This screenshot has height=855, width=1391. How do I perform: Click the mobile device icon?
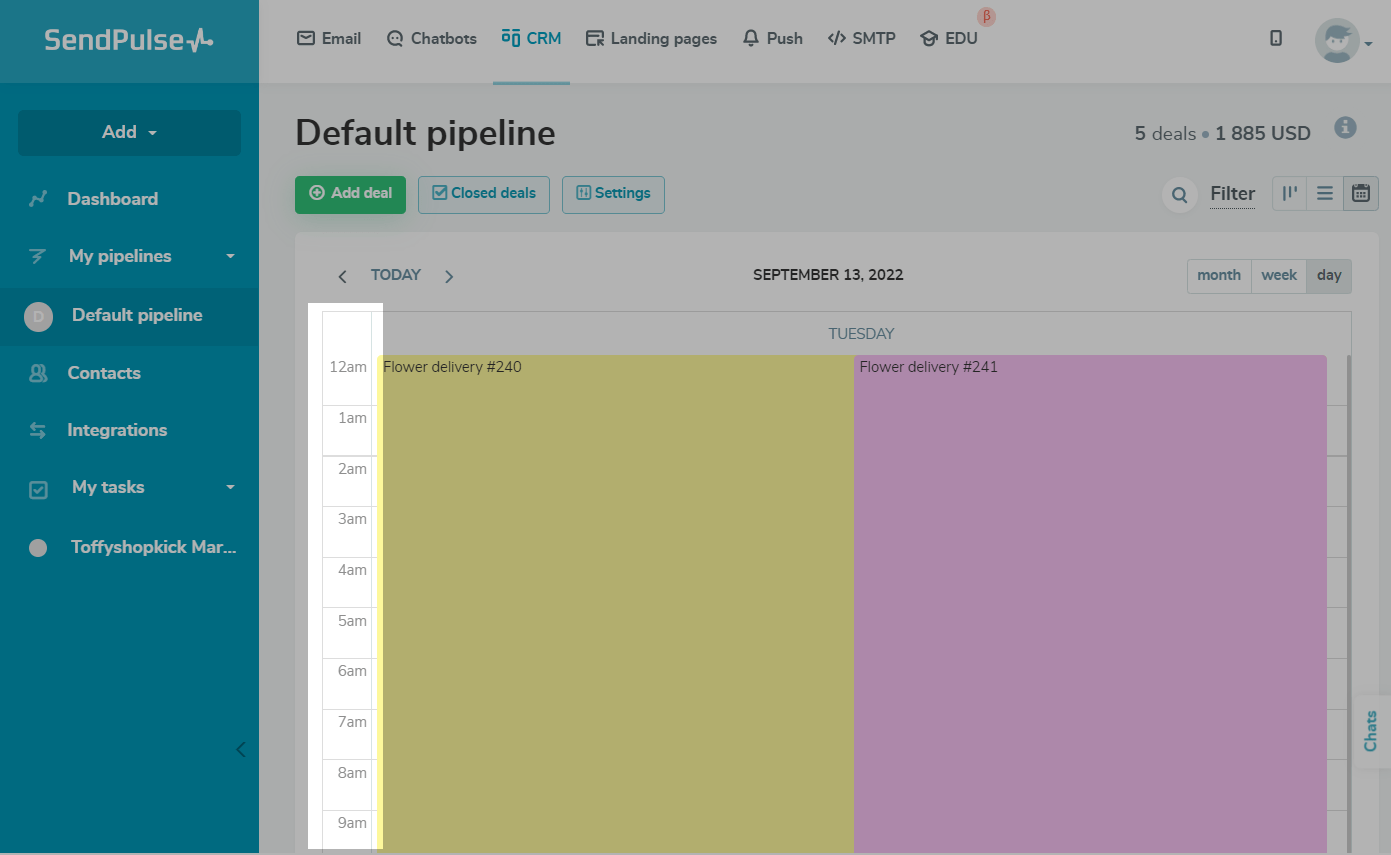(1276, 39)
